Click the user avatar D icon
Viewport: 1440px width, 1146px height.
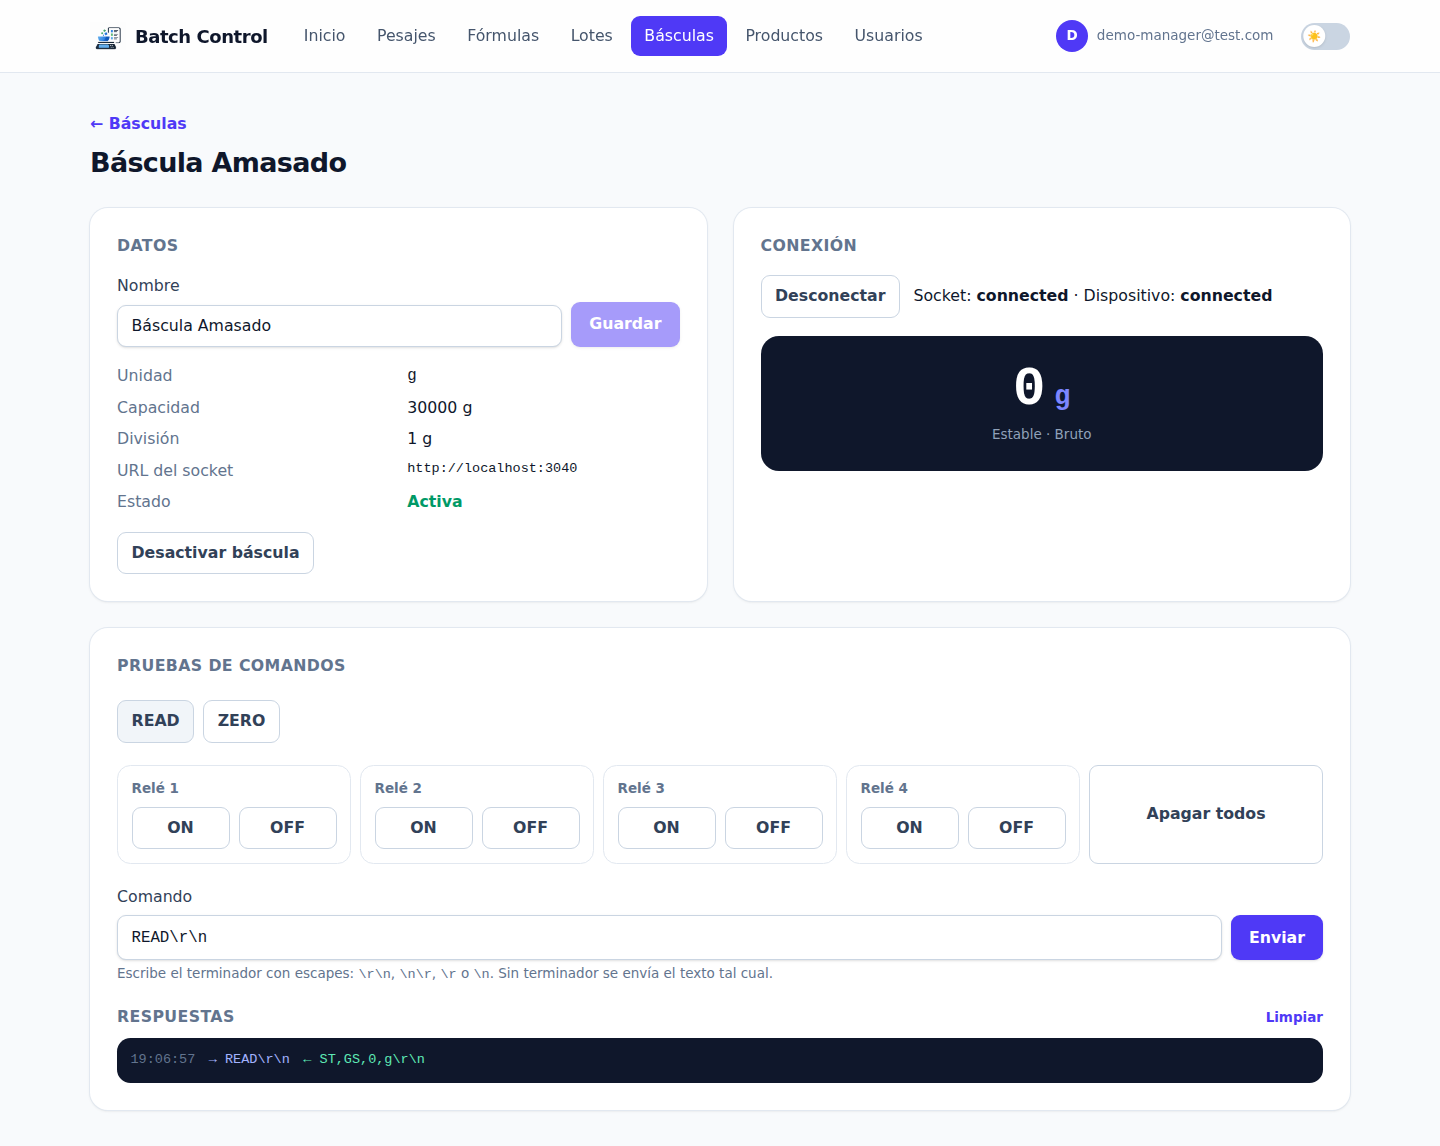coord(1072,36)
